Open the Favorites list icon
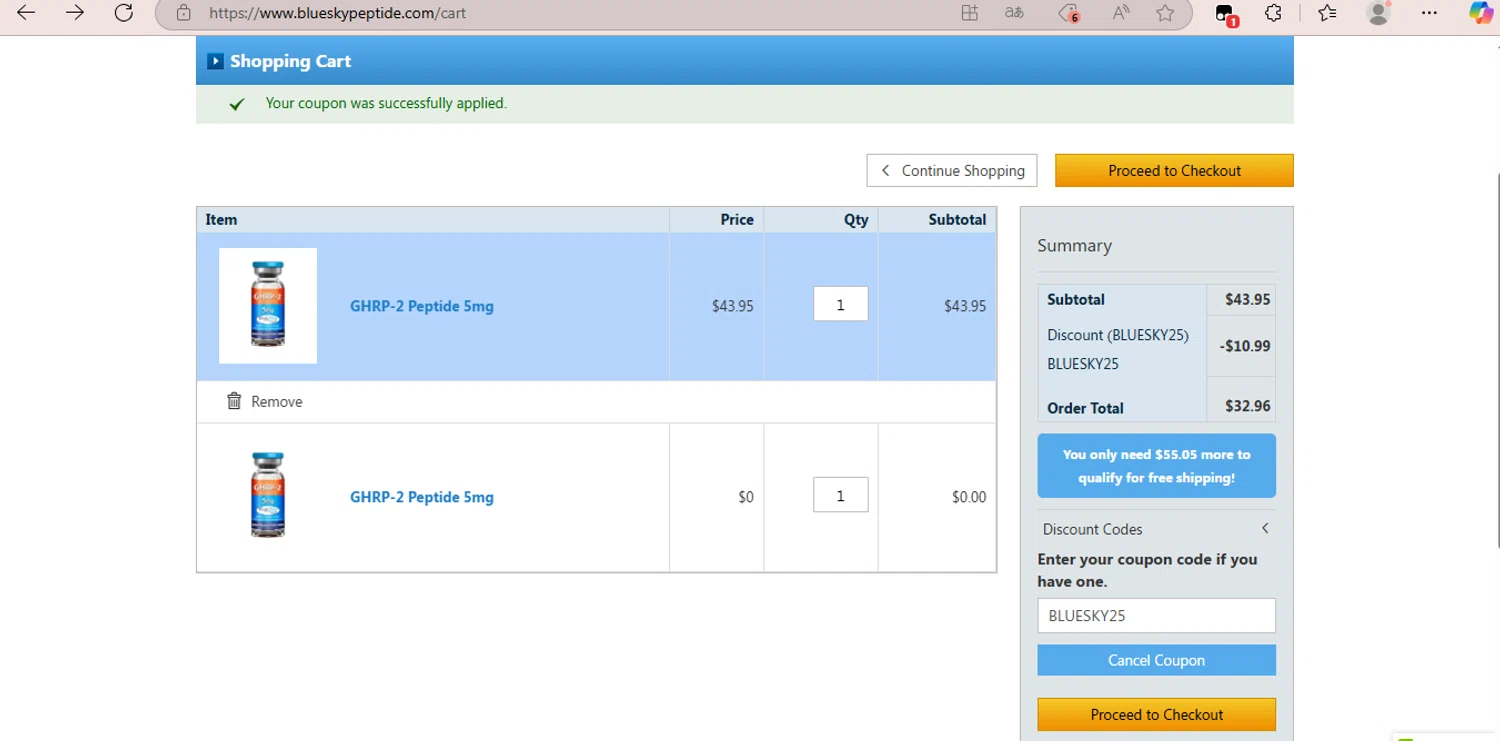The width and height of the screenshot is (1500, 741). tap(1327, 13)
